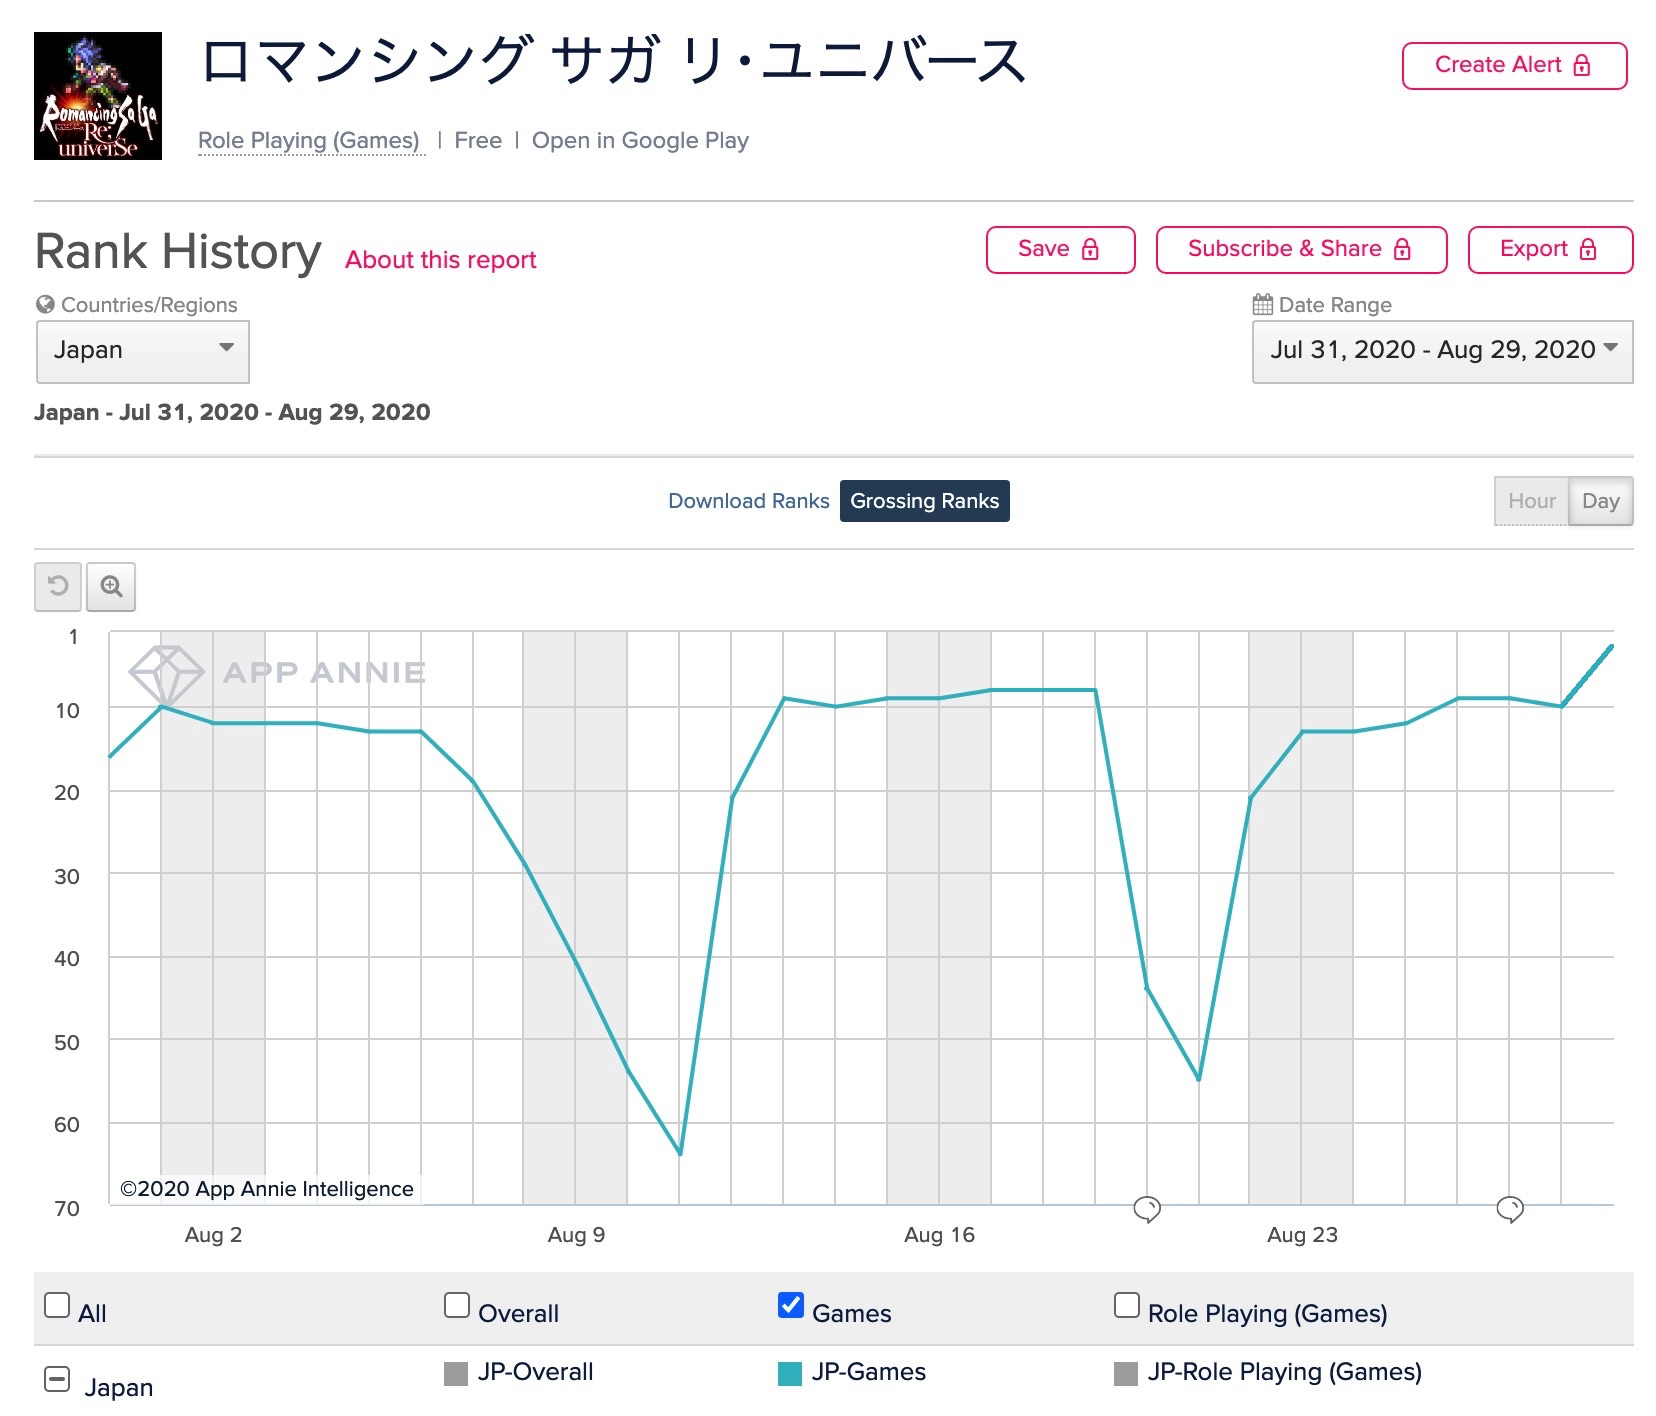Click the lock icon on Create Alert
The width and height of the screenshot is (1656, 1416).
[x=1582, y=65]
